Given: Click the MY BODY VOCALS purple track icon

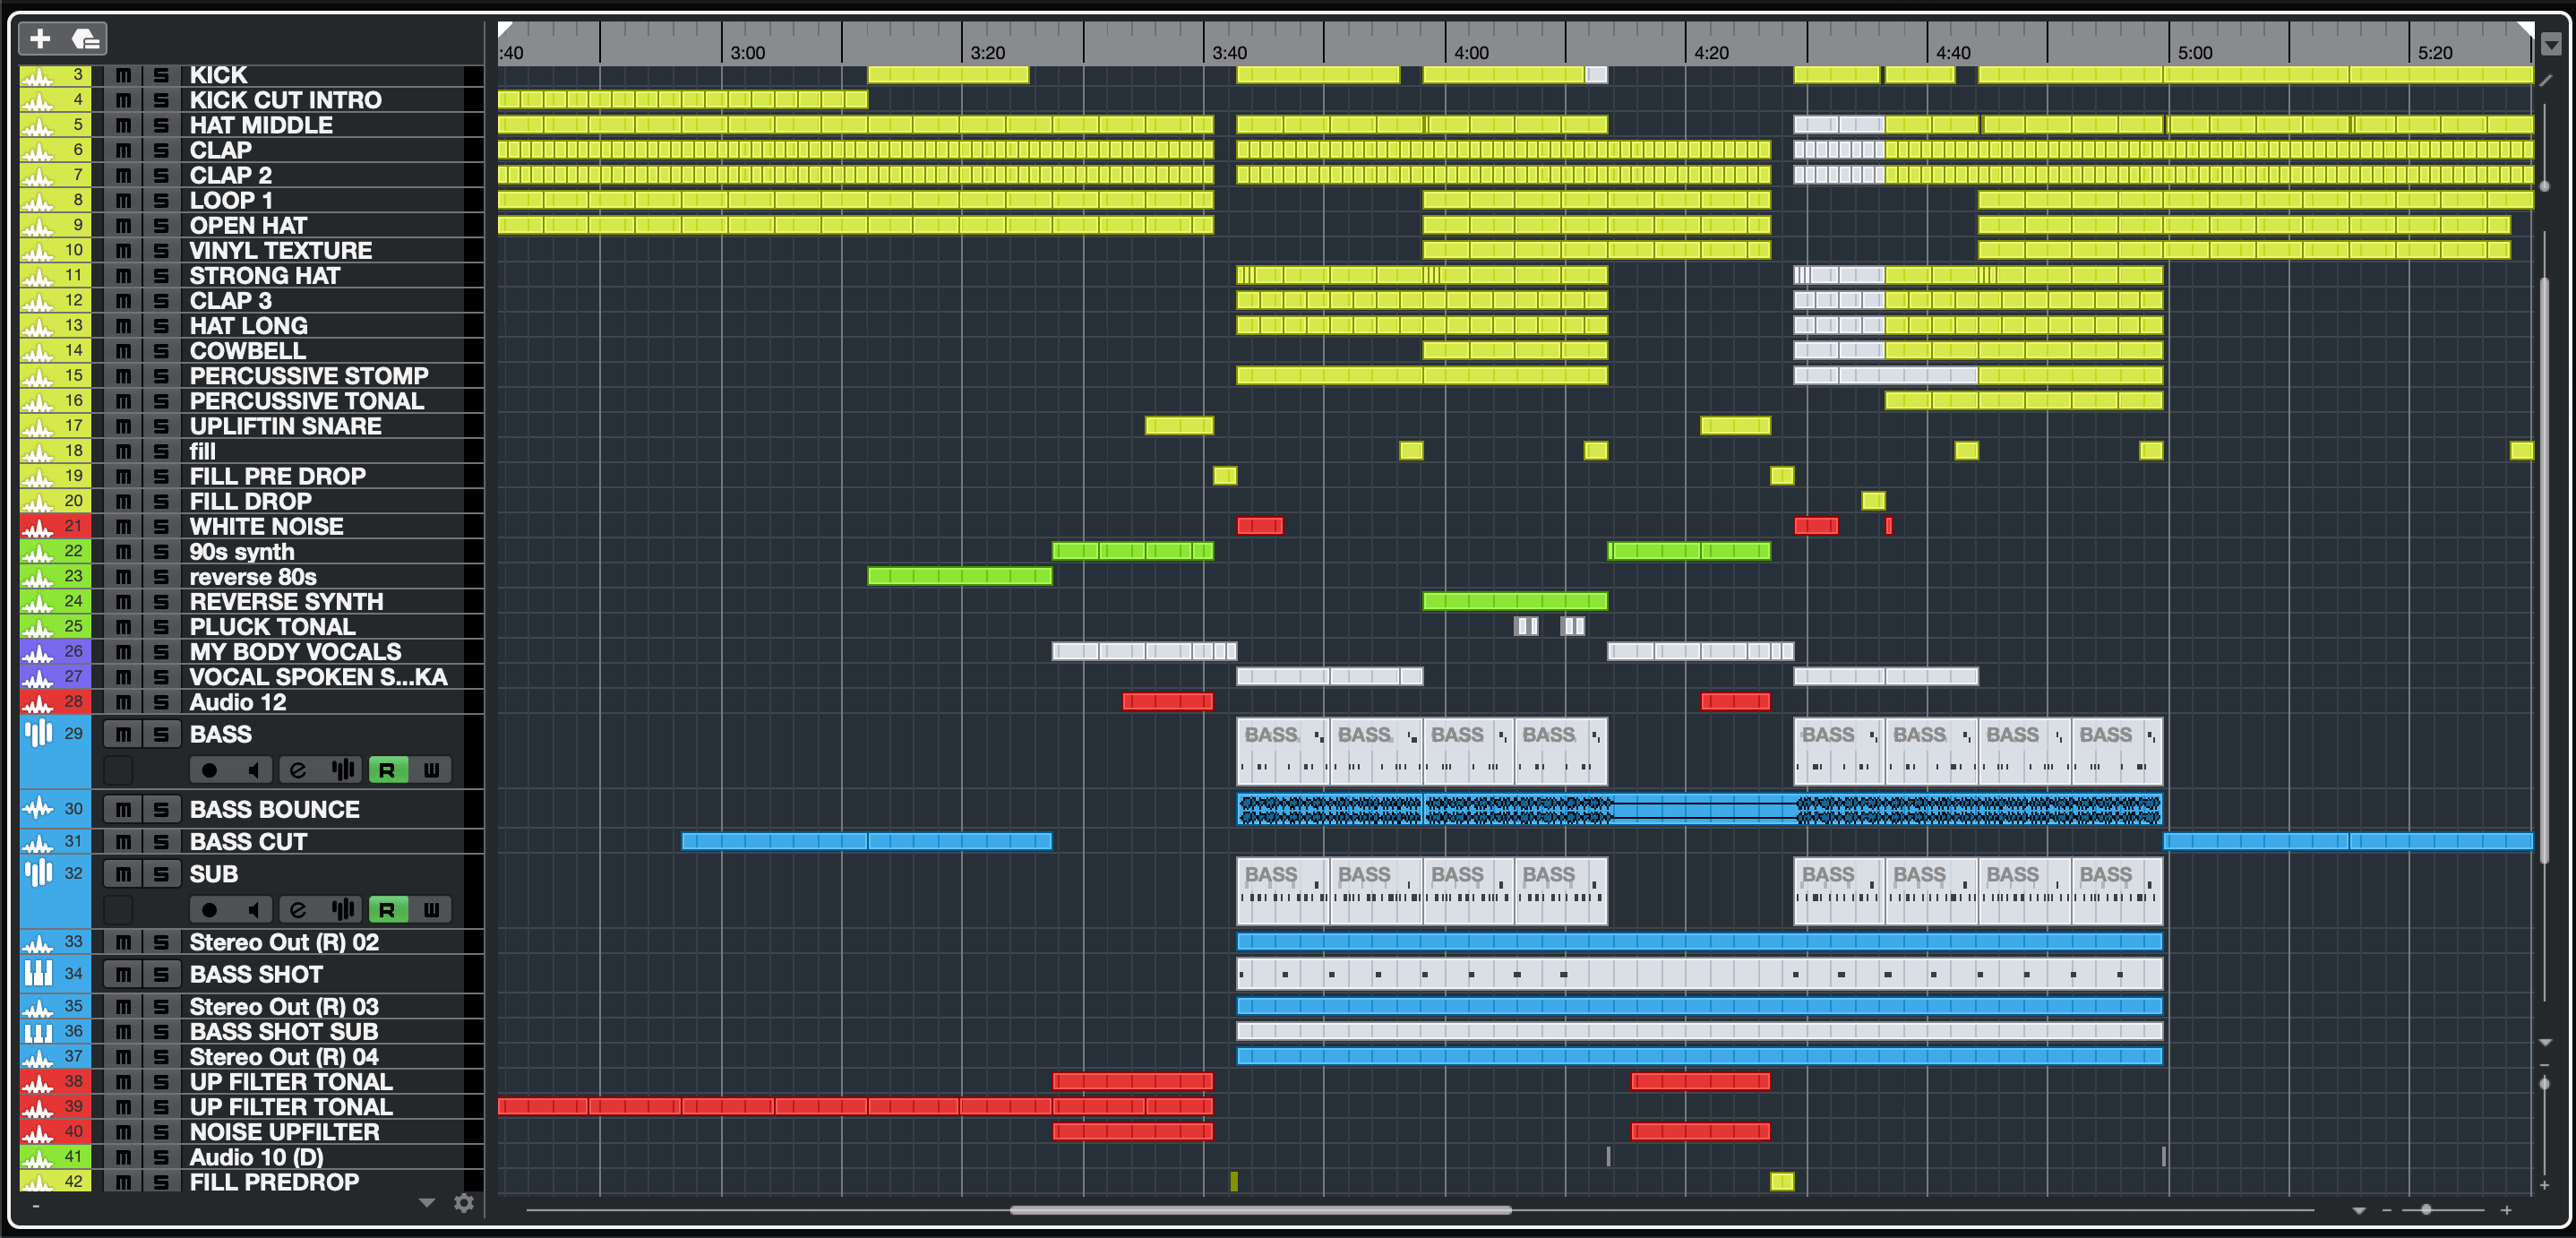Looking at the screenshot, I should pyautogui.click(x=37, y=652).
